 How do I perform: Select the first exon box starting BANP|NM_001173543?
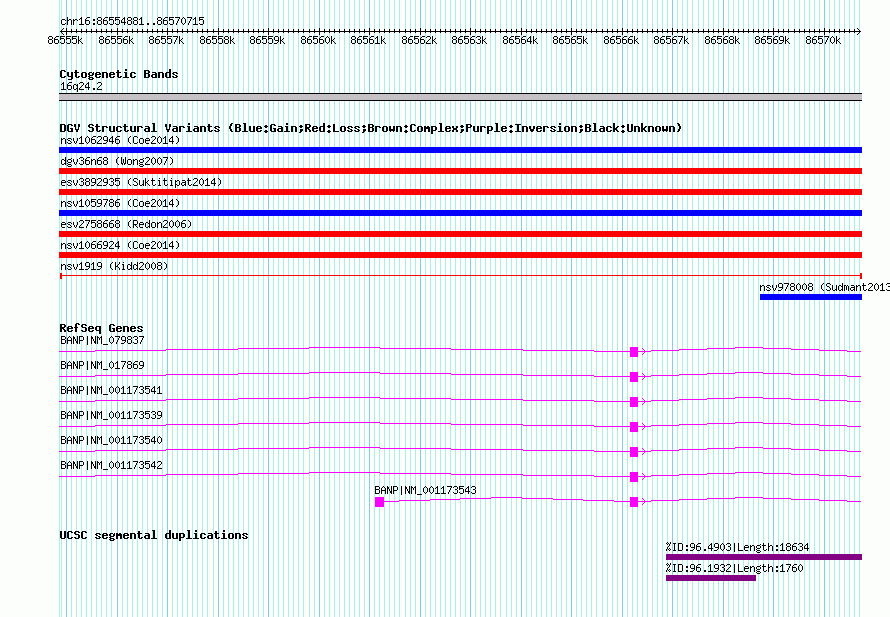[380, 502]
